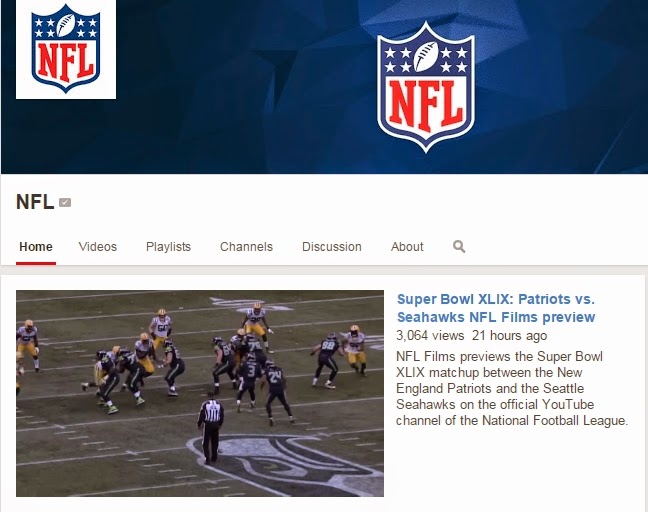Screen dimensions: 648x512
Task: Click the '3,064 views' text
Action: click(430, 335)
